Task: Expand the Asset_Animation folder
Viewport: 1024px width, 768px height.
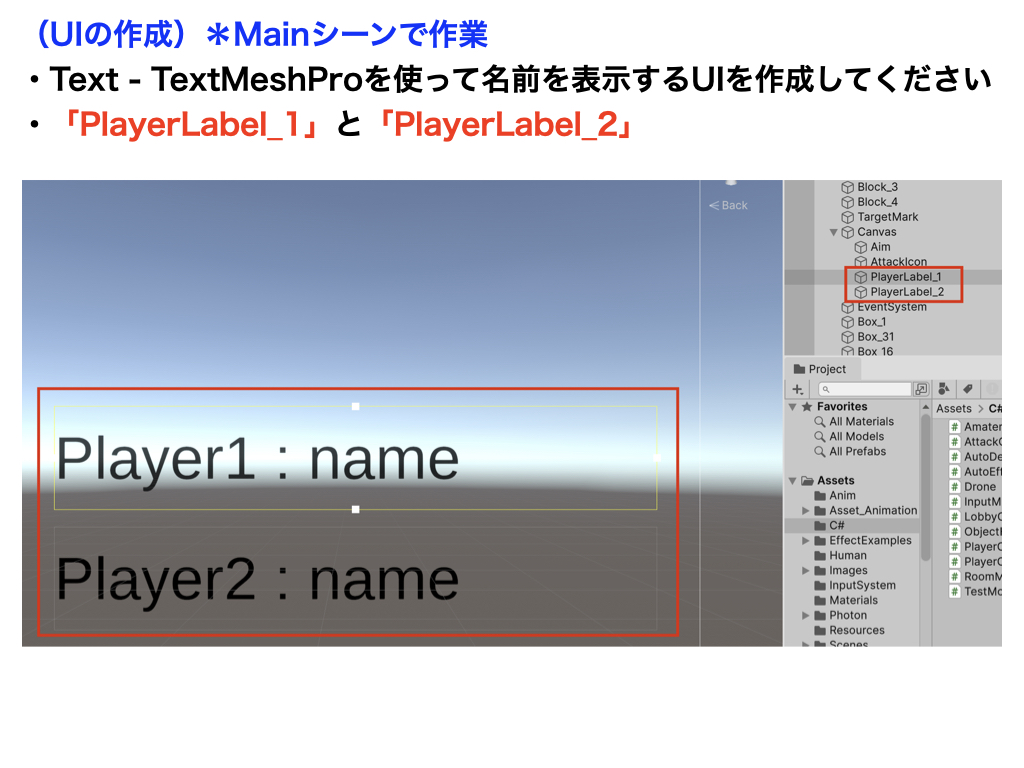Action: (x=806, y=511)
